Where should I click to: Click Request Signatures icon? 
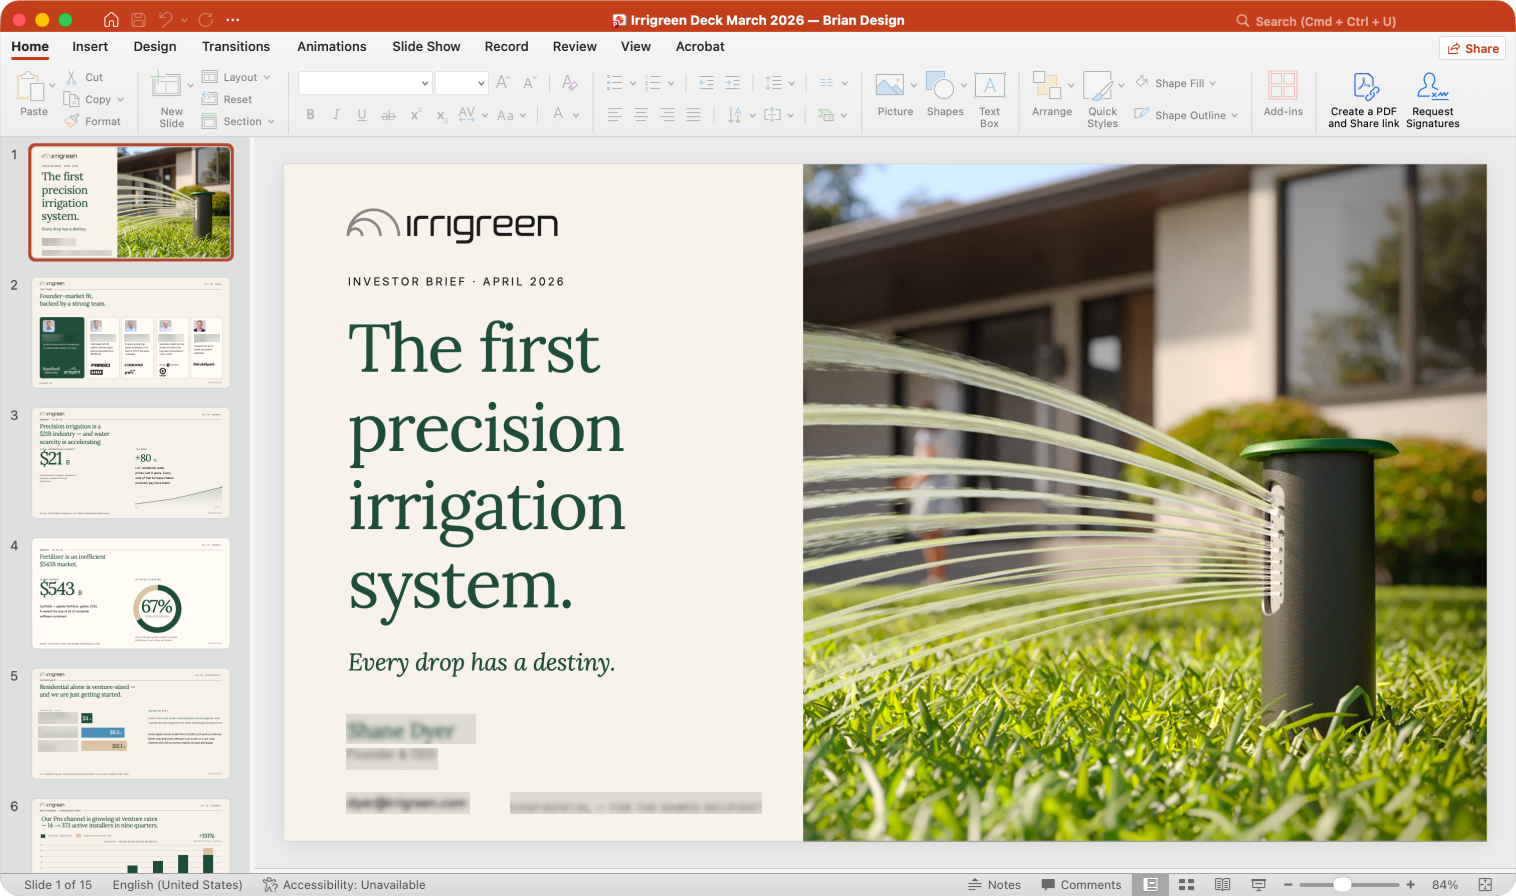coord(1433,87)
